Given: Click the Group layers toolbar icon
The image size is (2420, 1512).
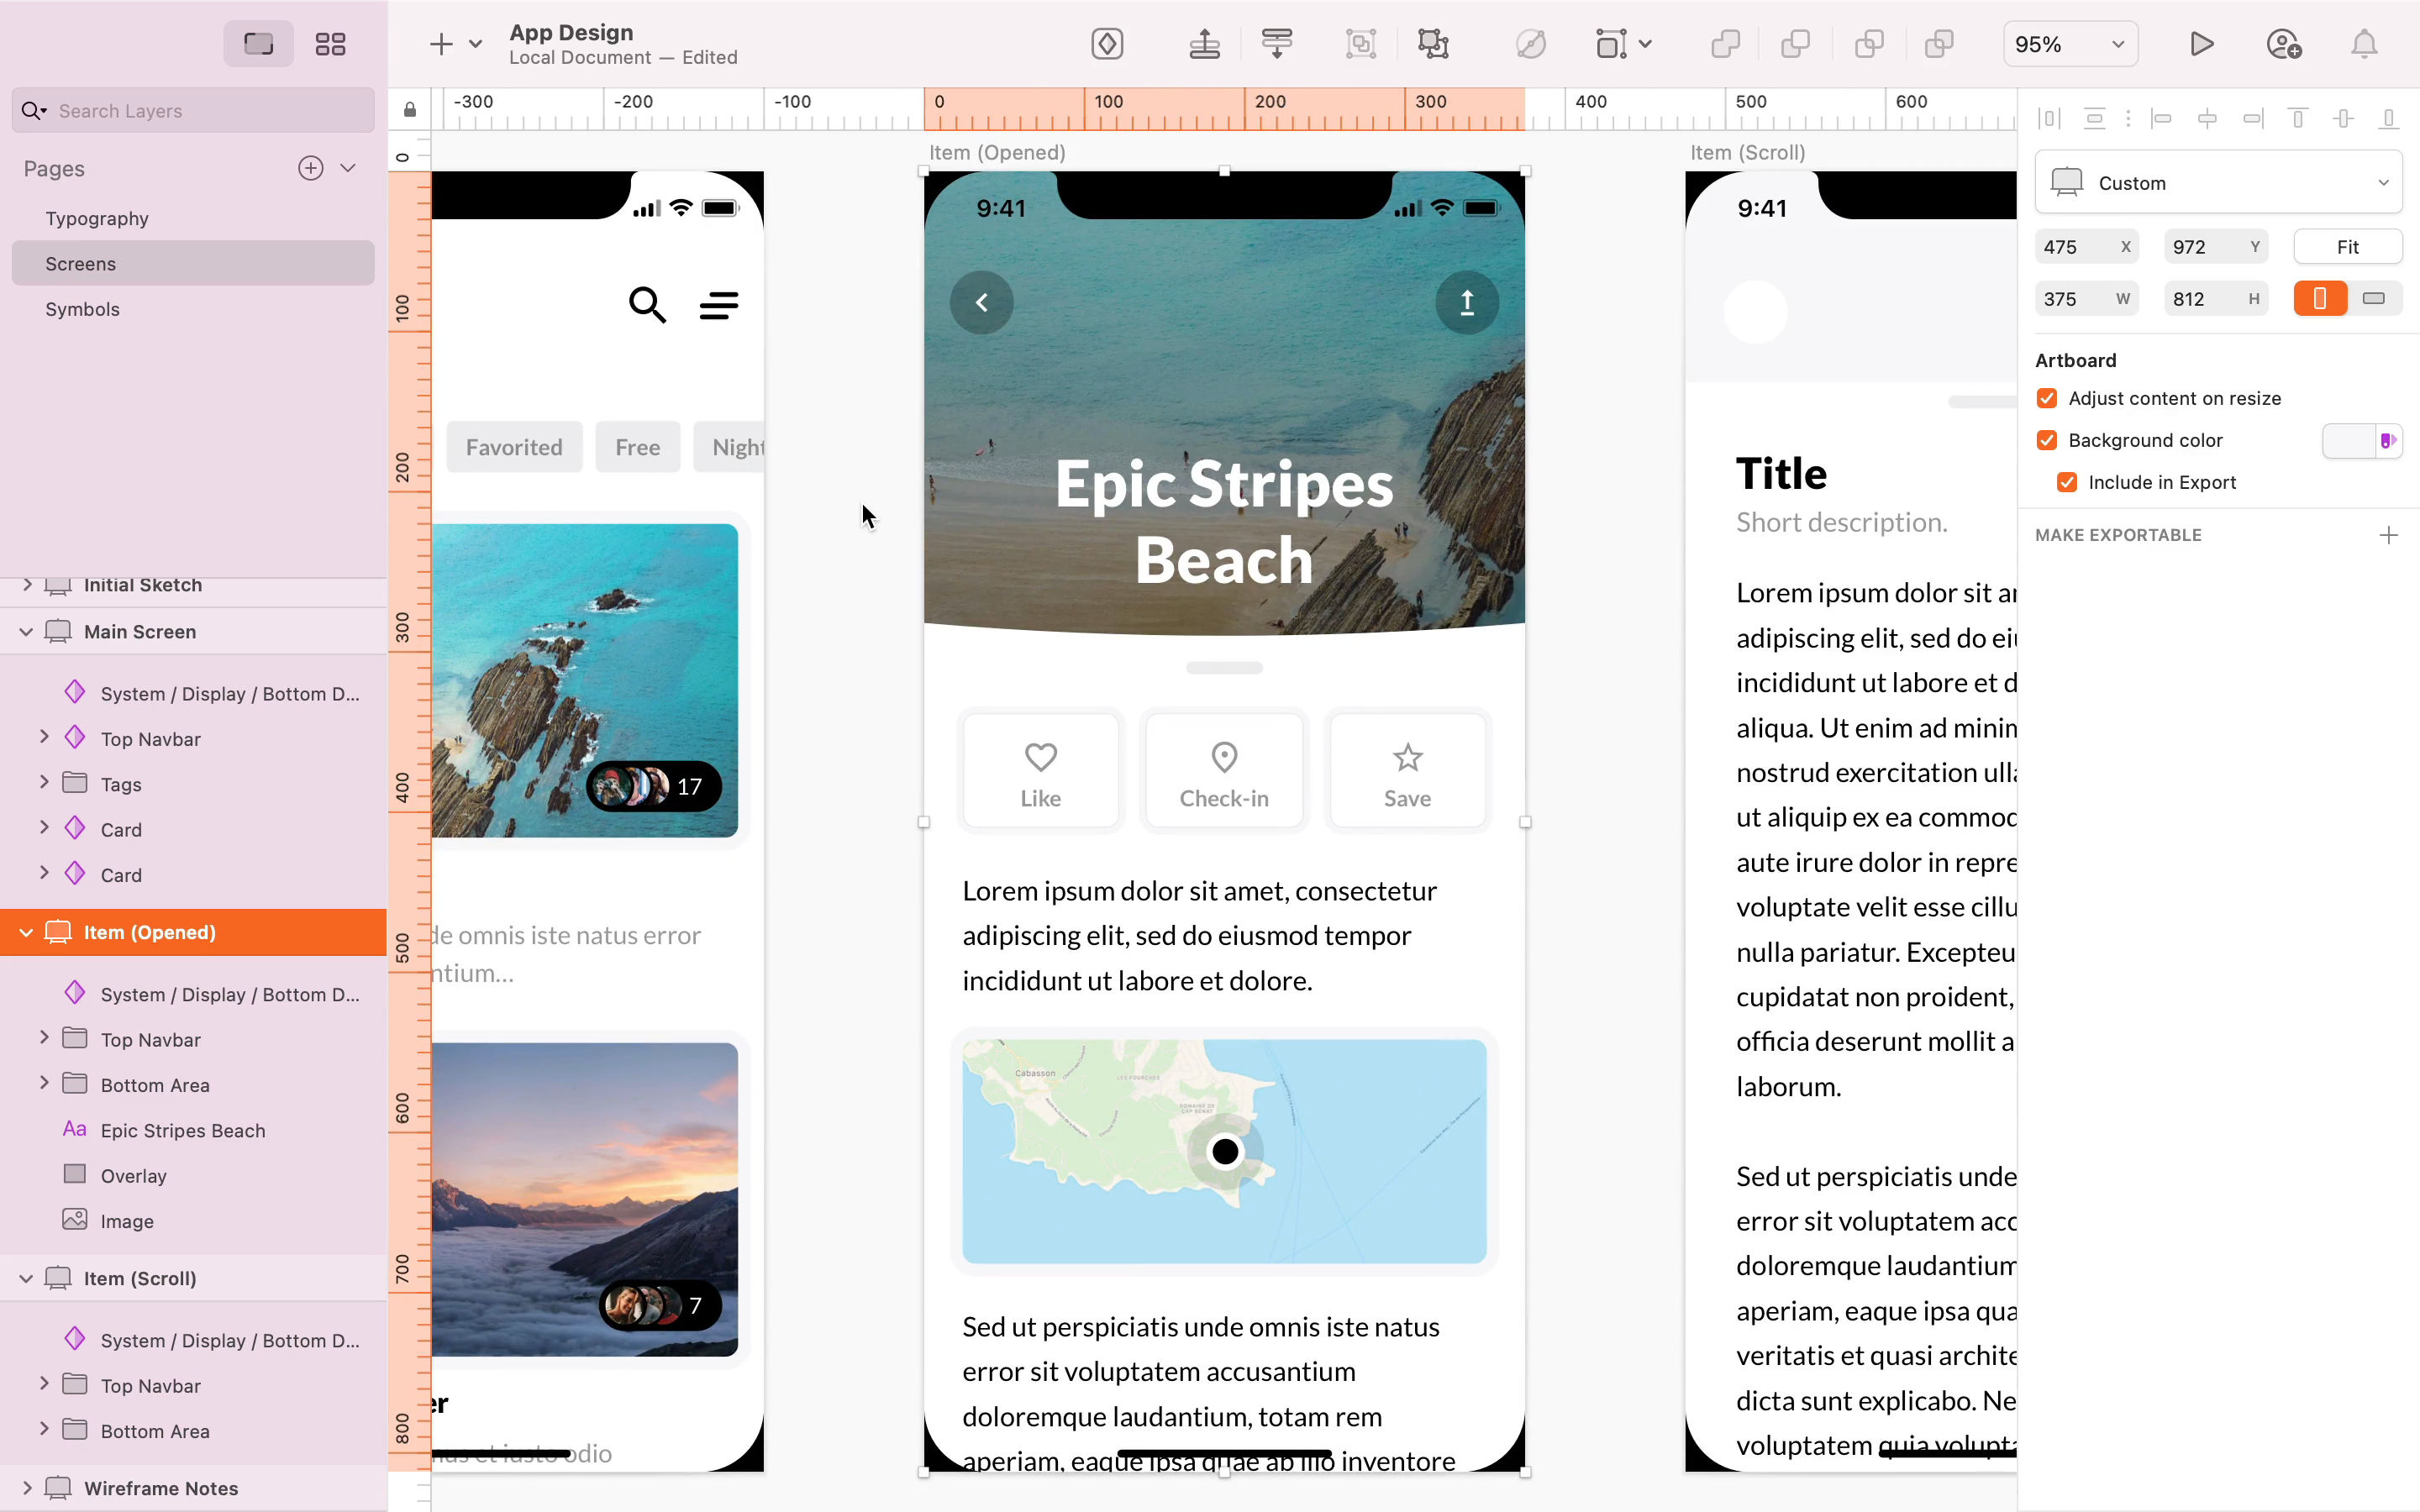Looking at the screenshot, I should (1361, 44).
